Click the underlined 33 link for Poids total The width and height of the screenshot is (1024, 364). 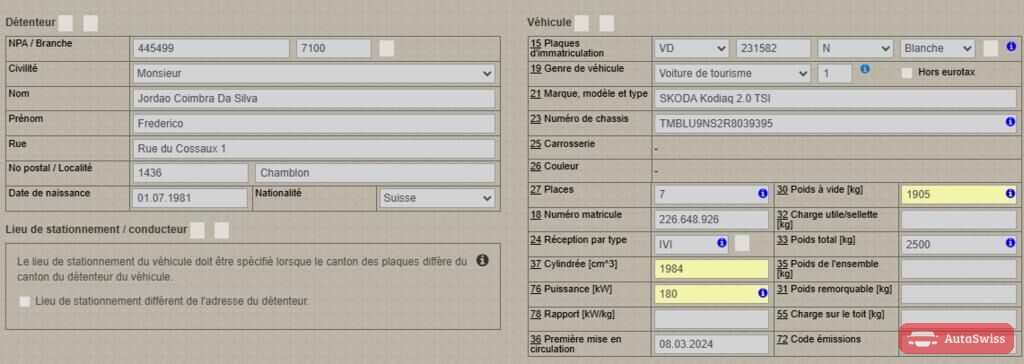(x=782, y=239)
